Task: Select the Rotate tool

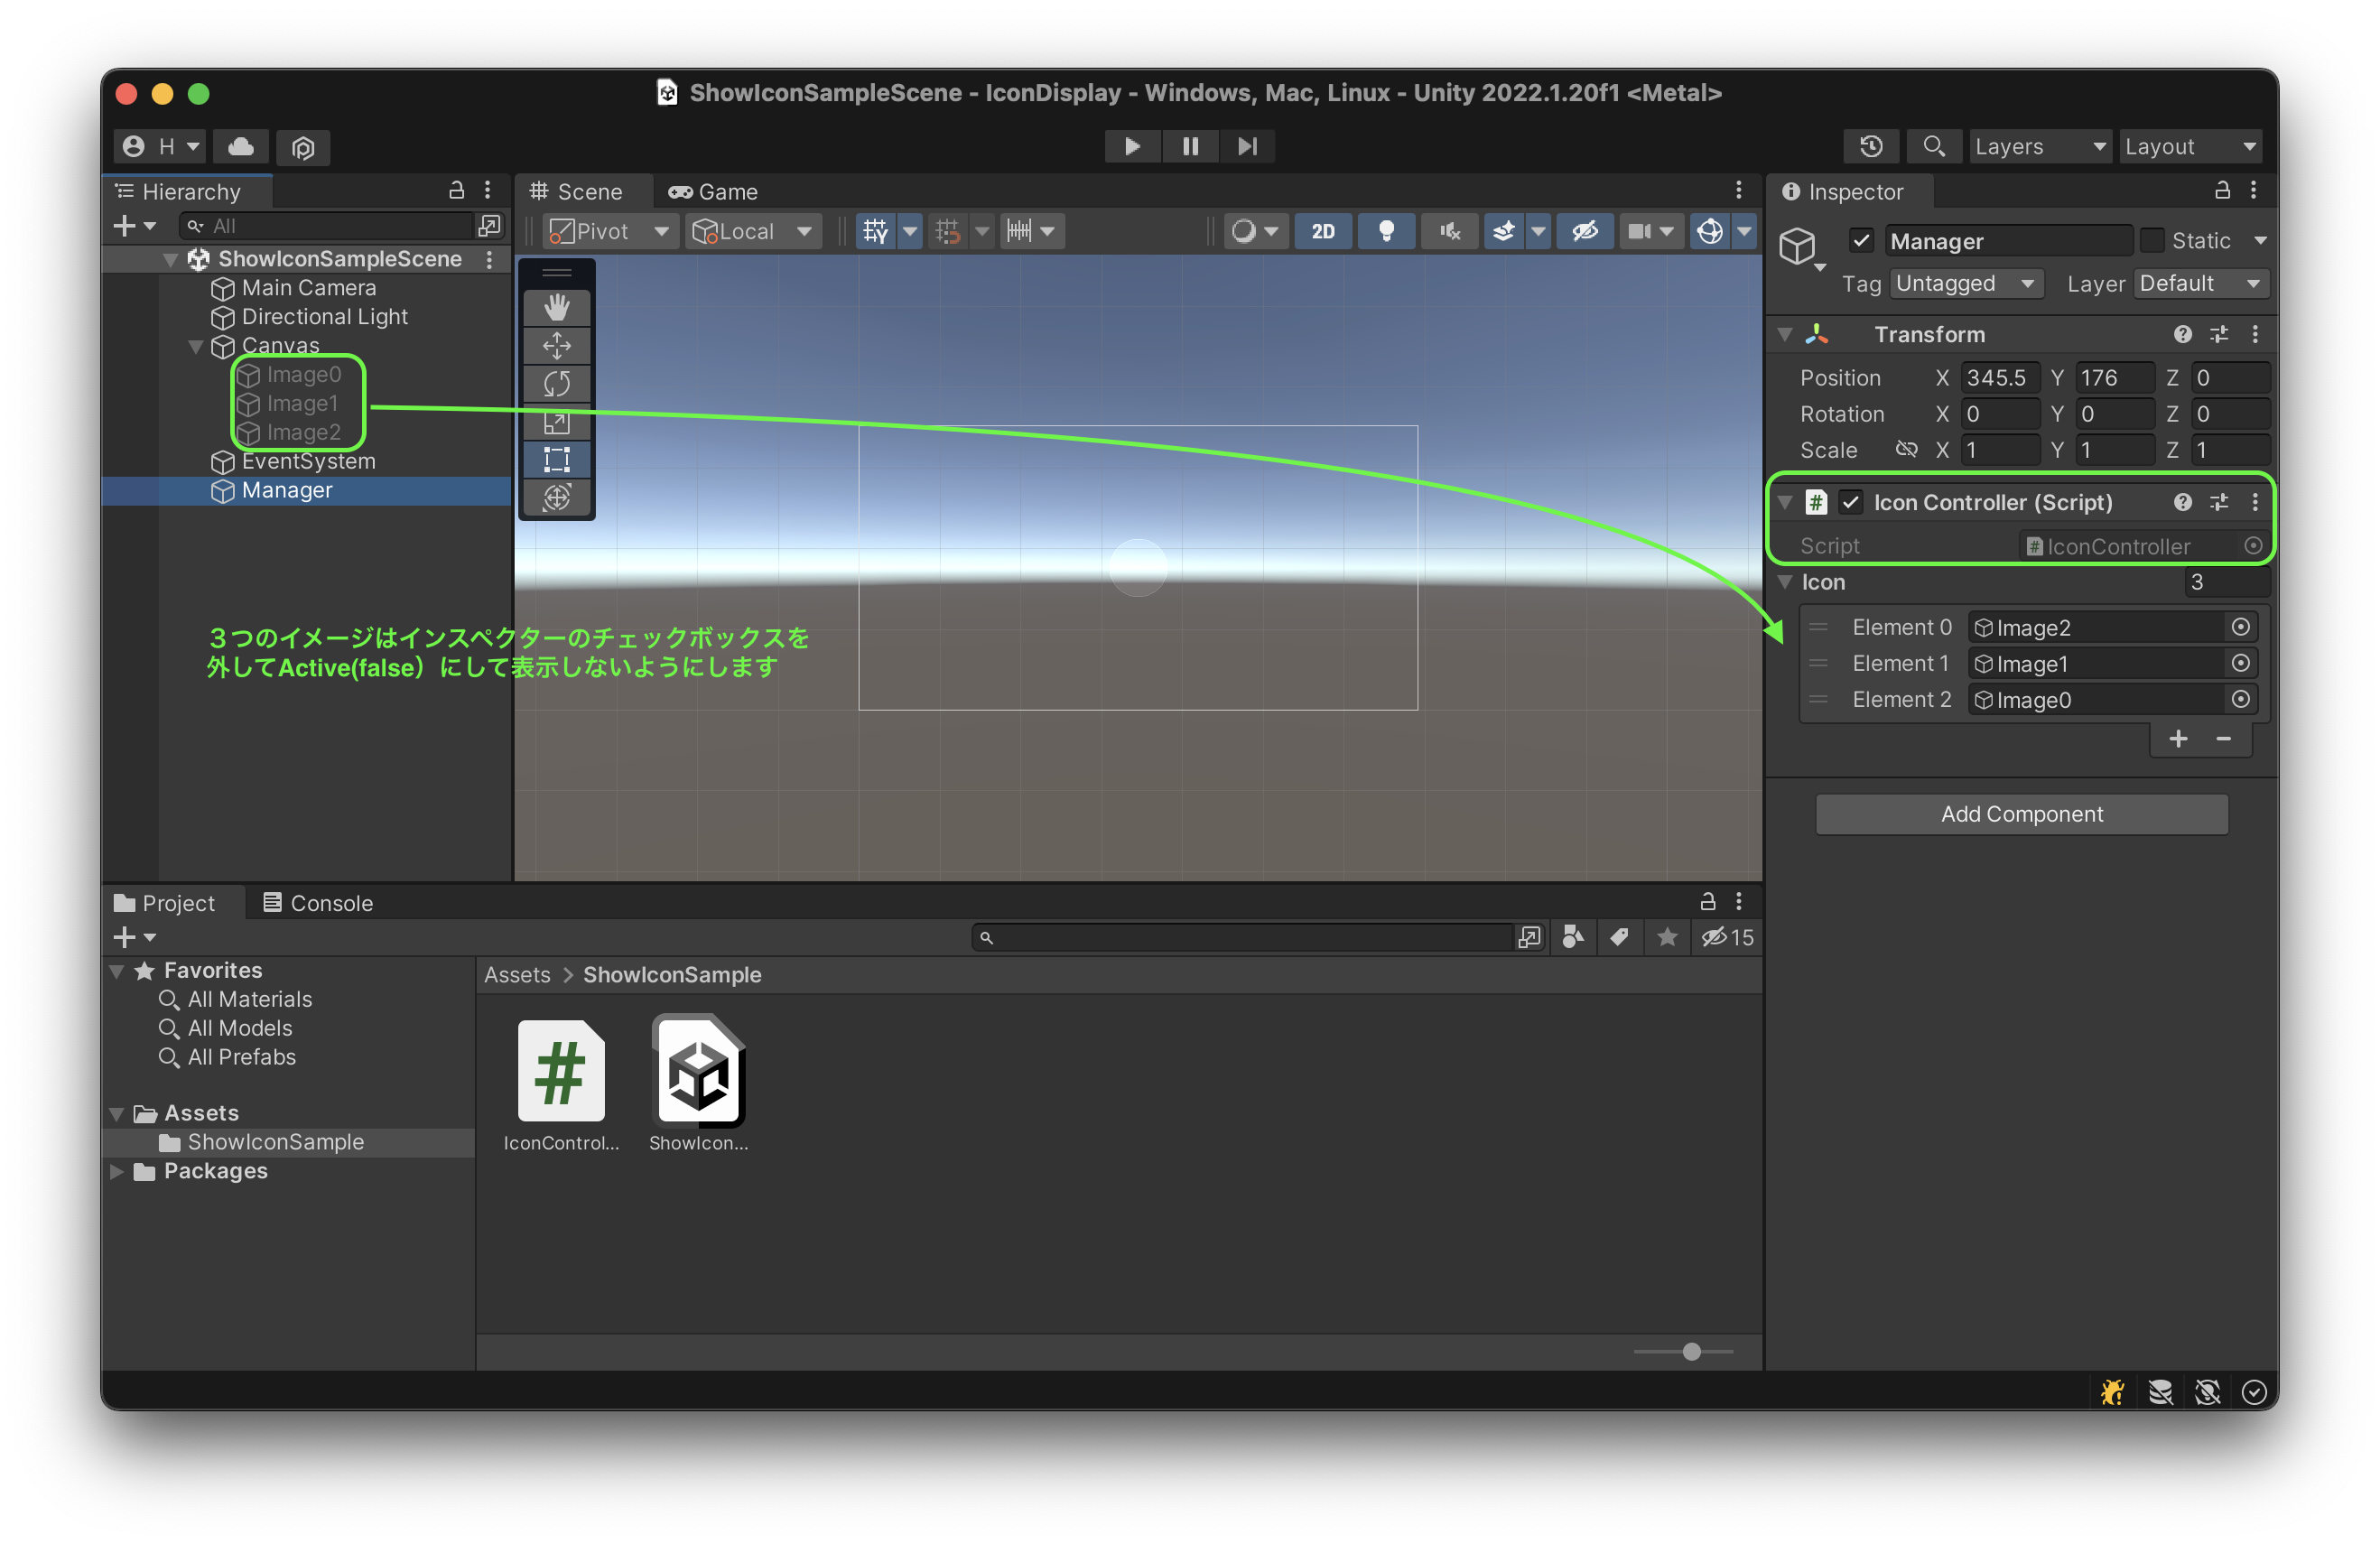Action: [557, 384]
